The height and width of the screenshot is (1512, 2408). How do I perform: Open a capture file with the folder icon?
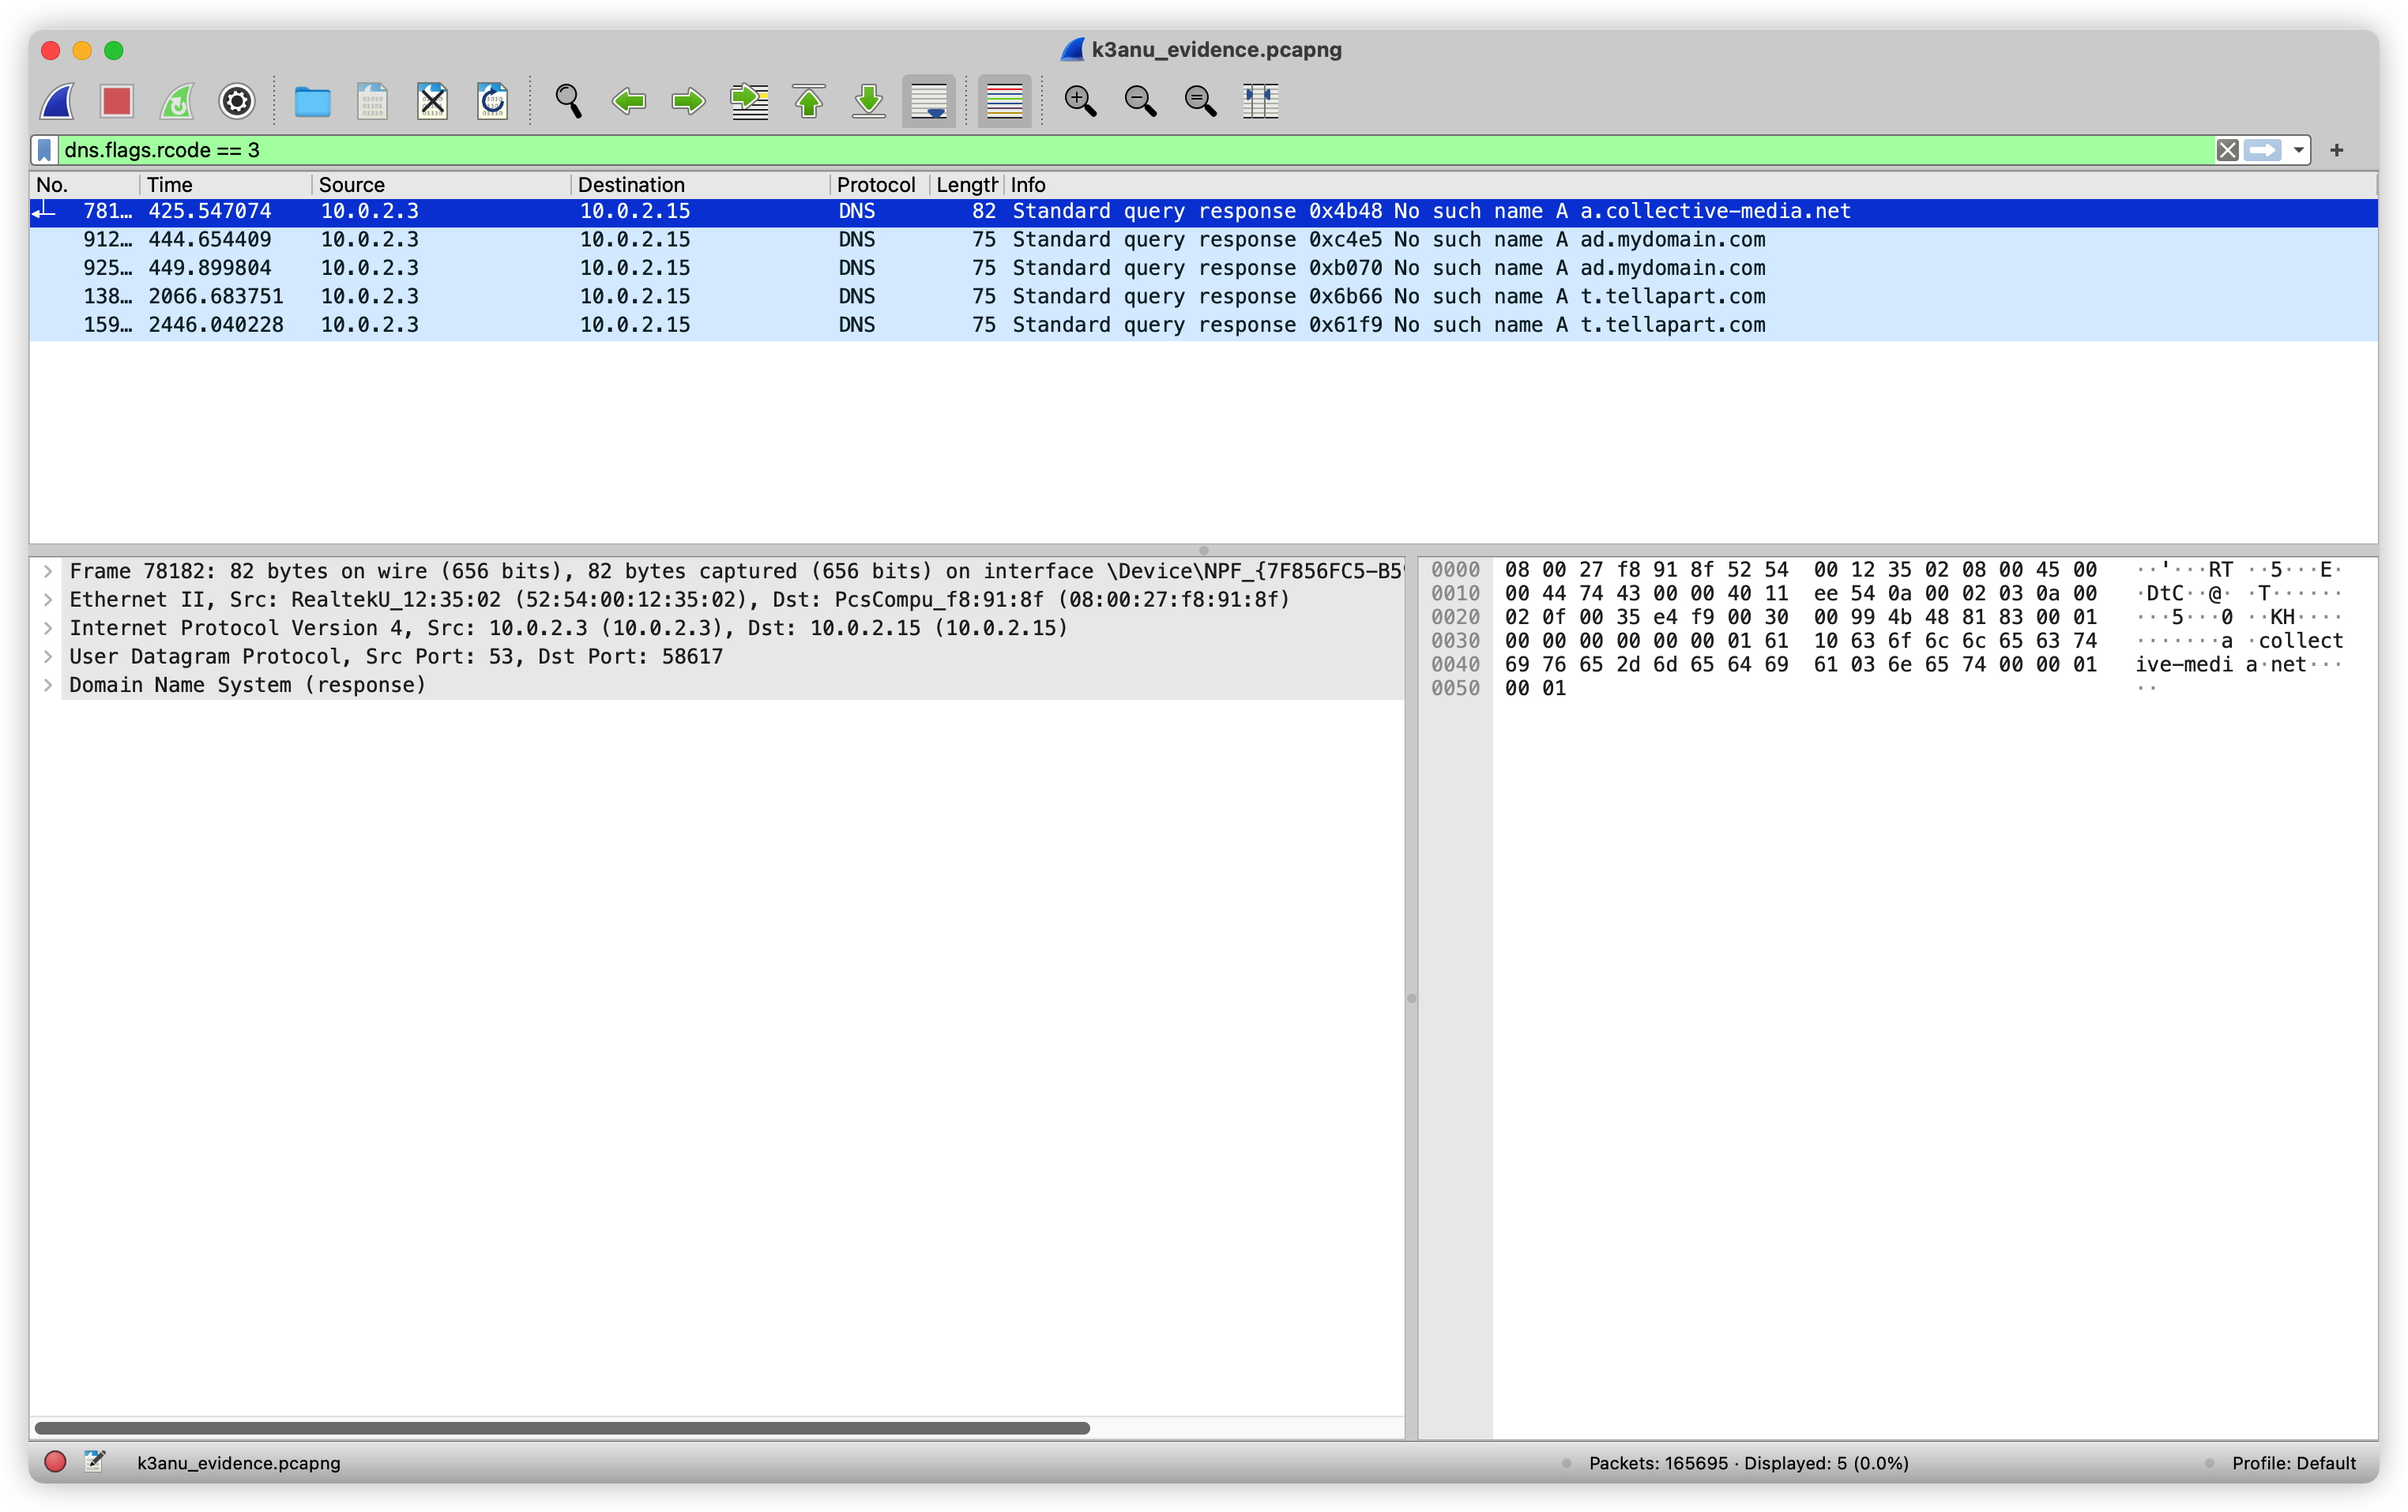click(312, 101)
